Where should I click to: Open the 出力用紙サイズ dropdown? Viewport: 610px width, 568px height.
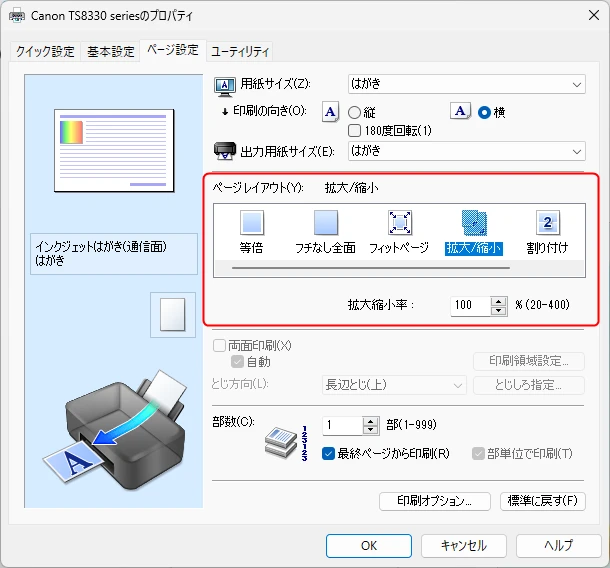[x=467, y=151]
